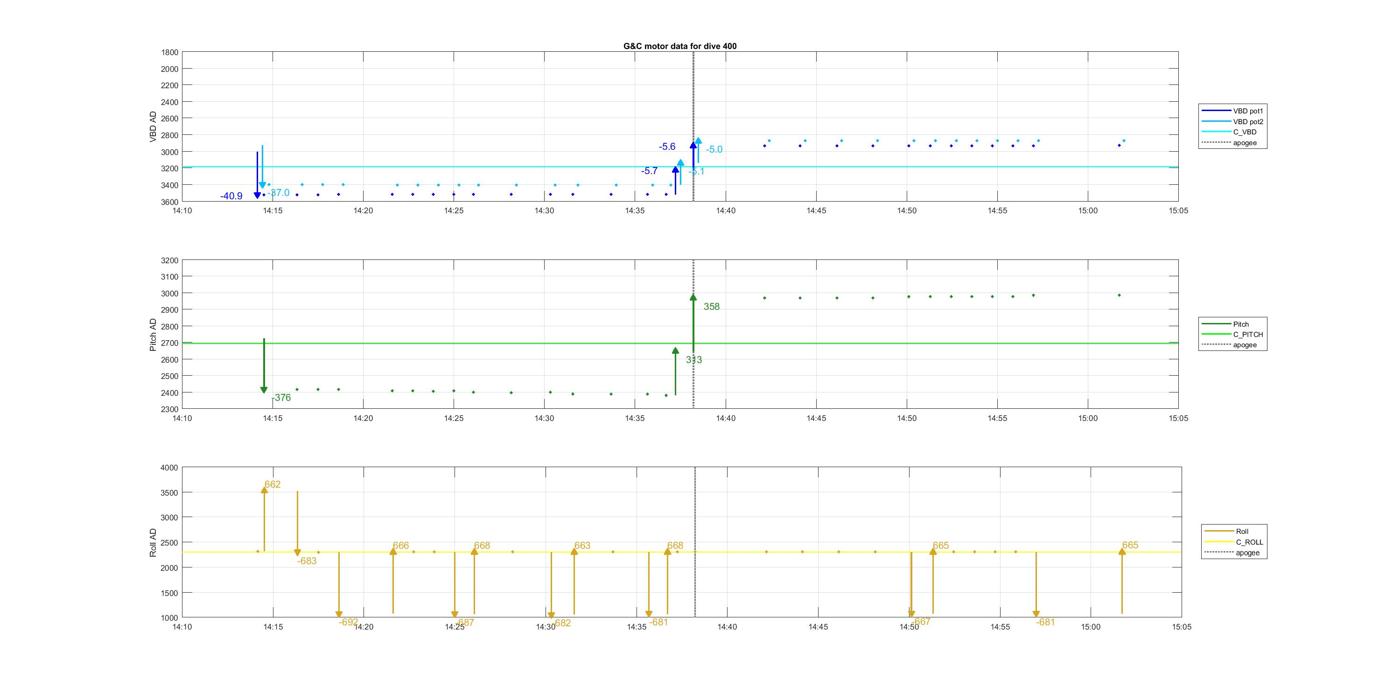Click the '-37.0' VBD data label
The image size is (1400, 693).
point(279,193)
